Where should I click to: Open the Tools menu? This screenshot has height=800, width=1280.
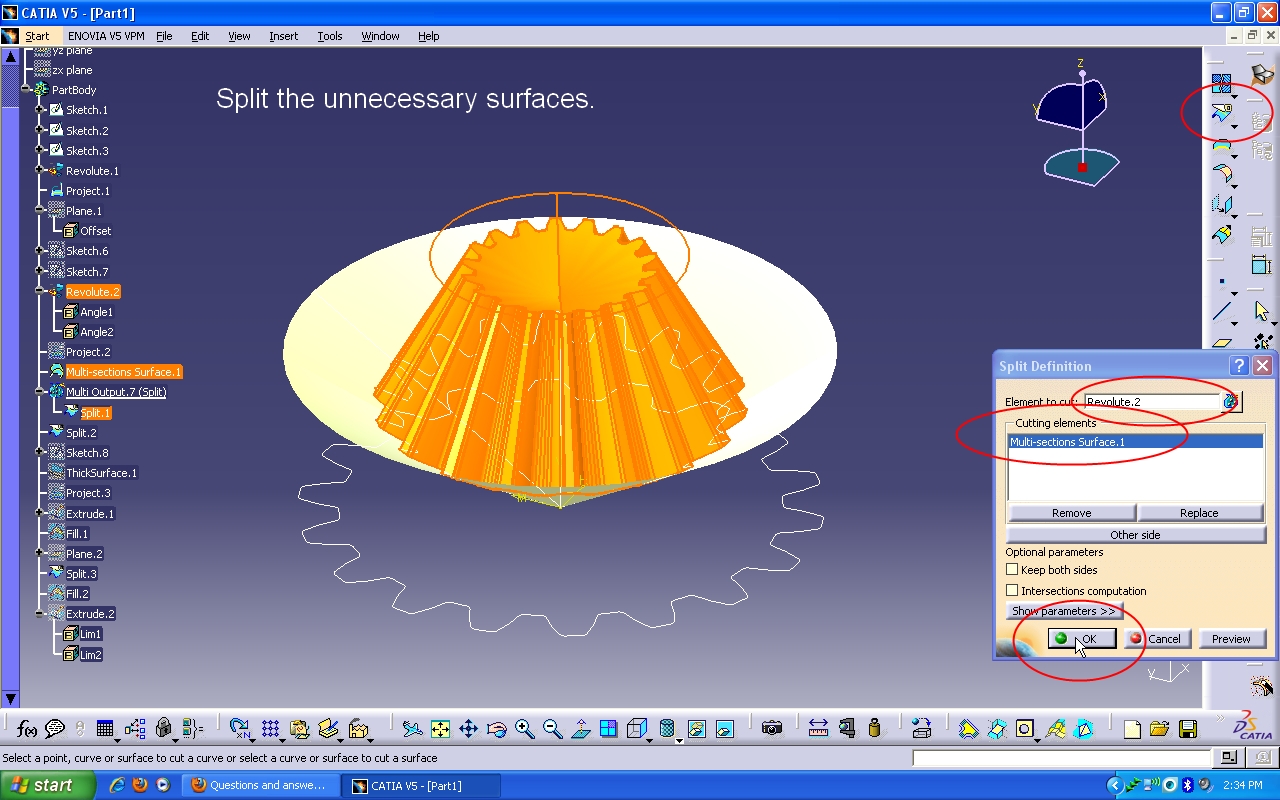(330, 36)
